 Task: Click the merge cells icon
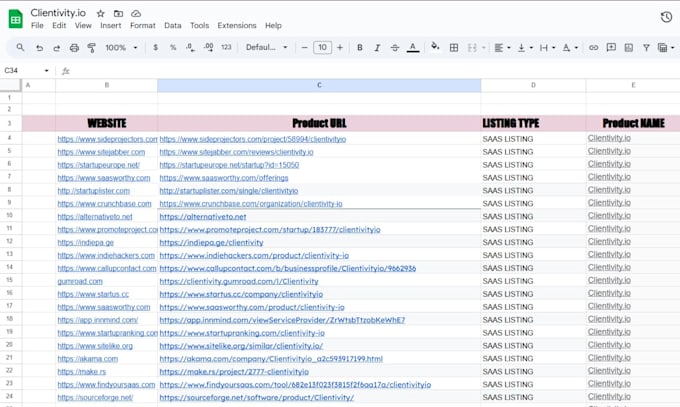tap(472, 47)
